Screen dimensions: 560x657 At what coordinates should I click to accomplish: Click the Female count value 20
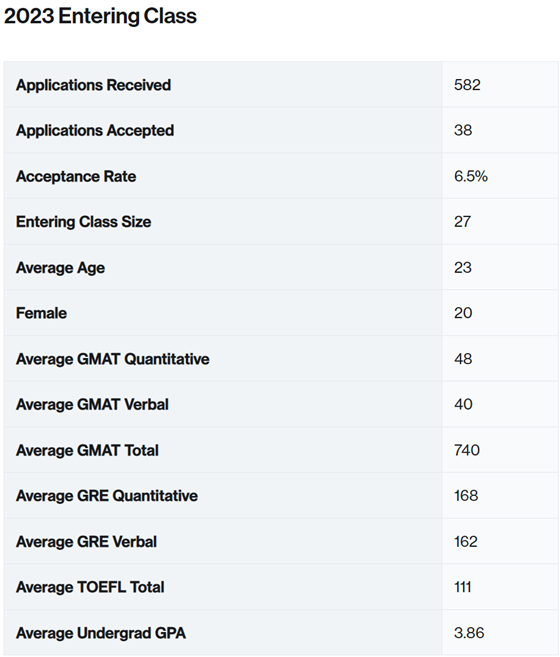(463, 313)
